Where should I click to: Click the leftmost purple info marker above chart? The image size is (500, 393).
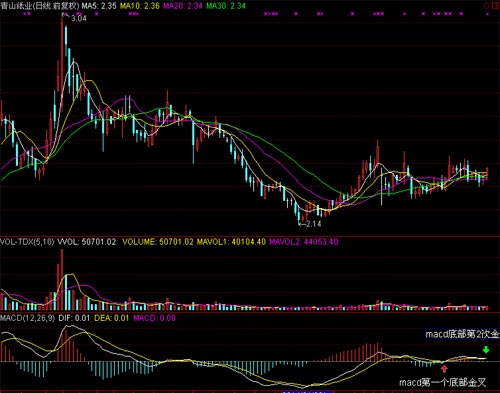point(27,14)
